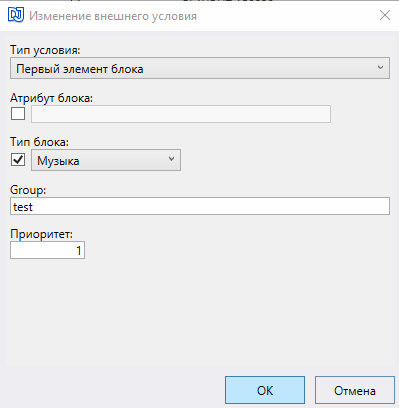
Task: Click the Тип блока label
Action: [x=39, y=142]
